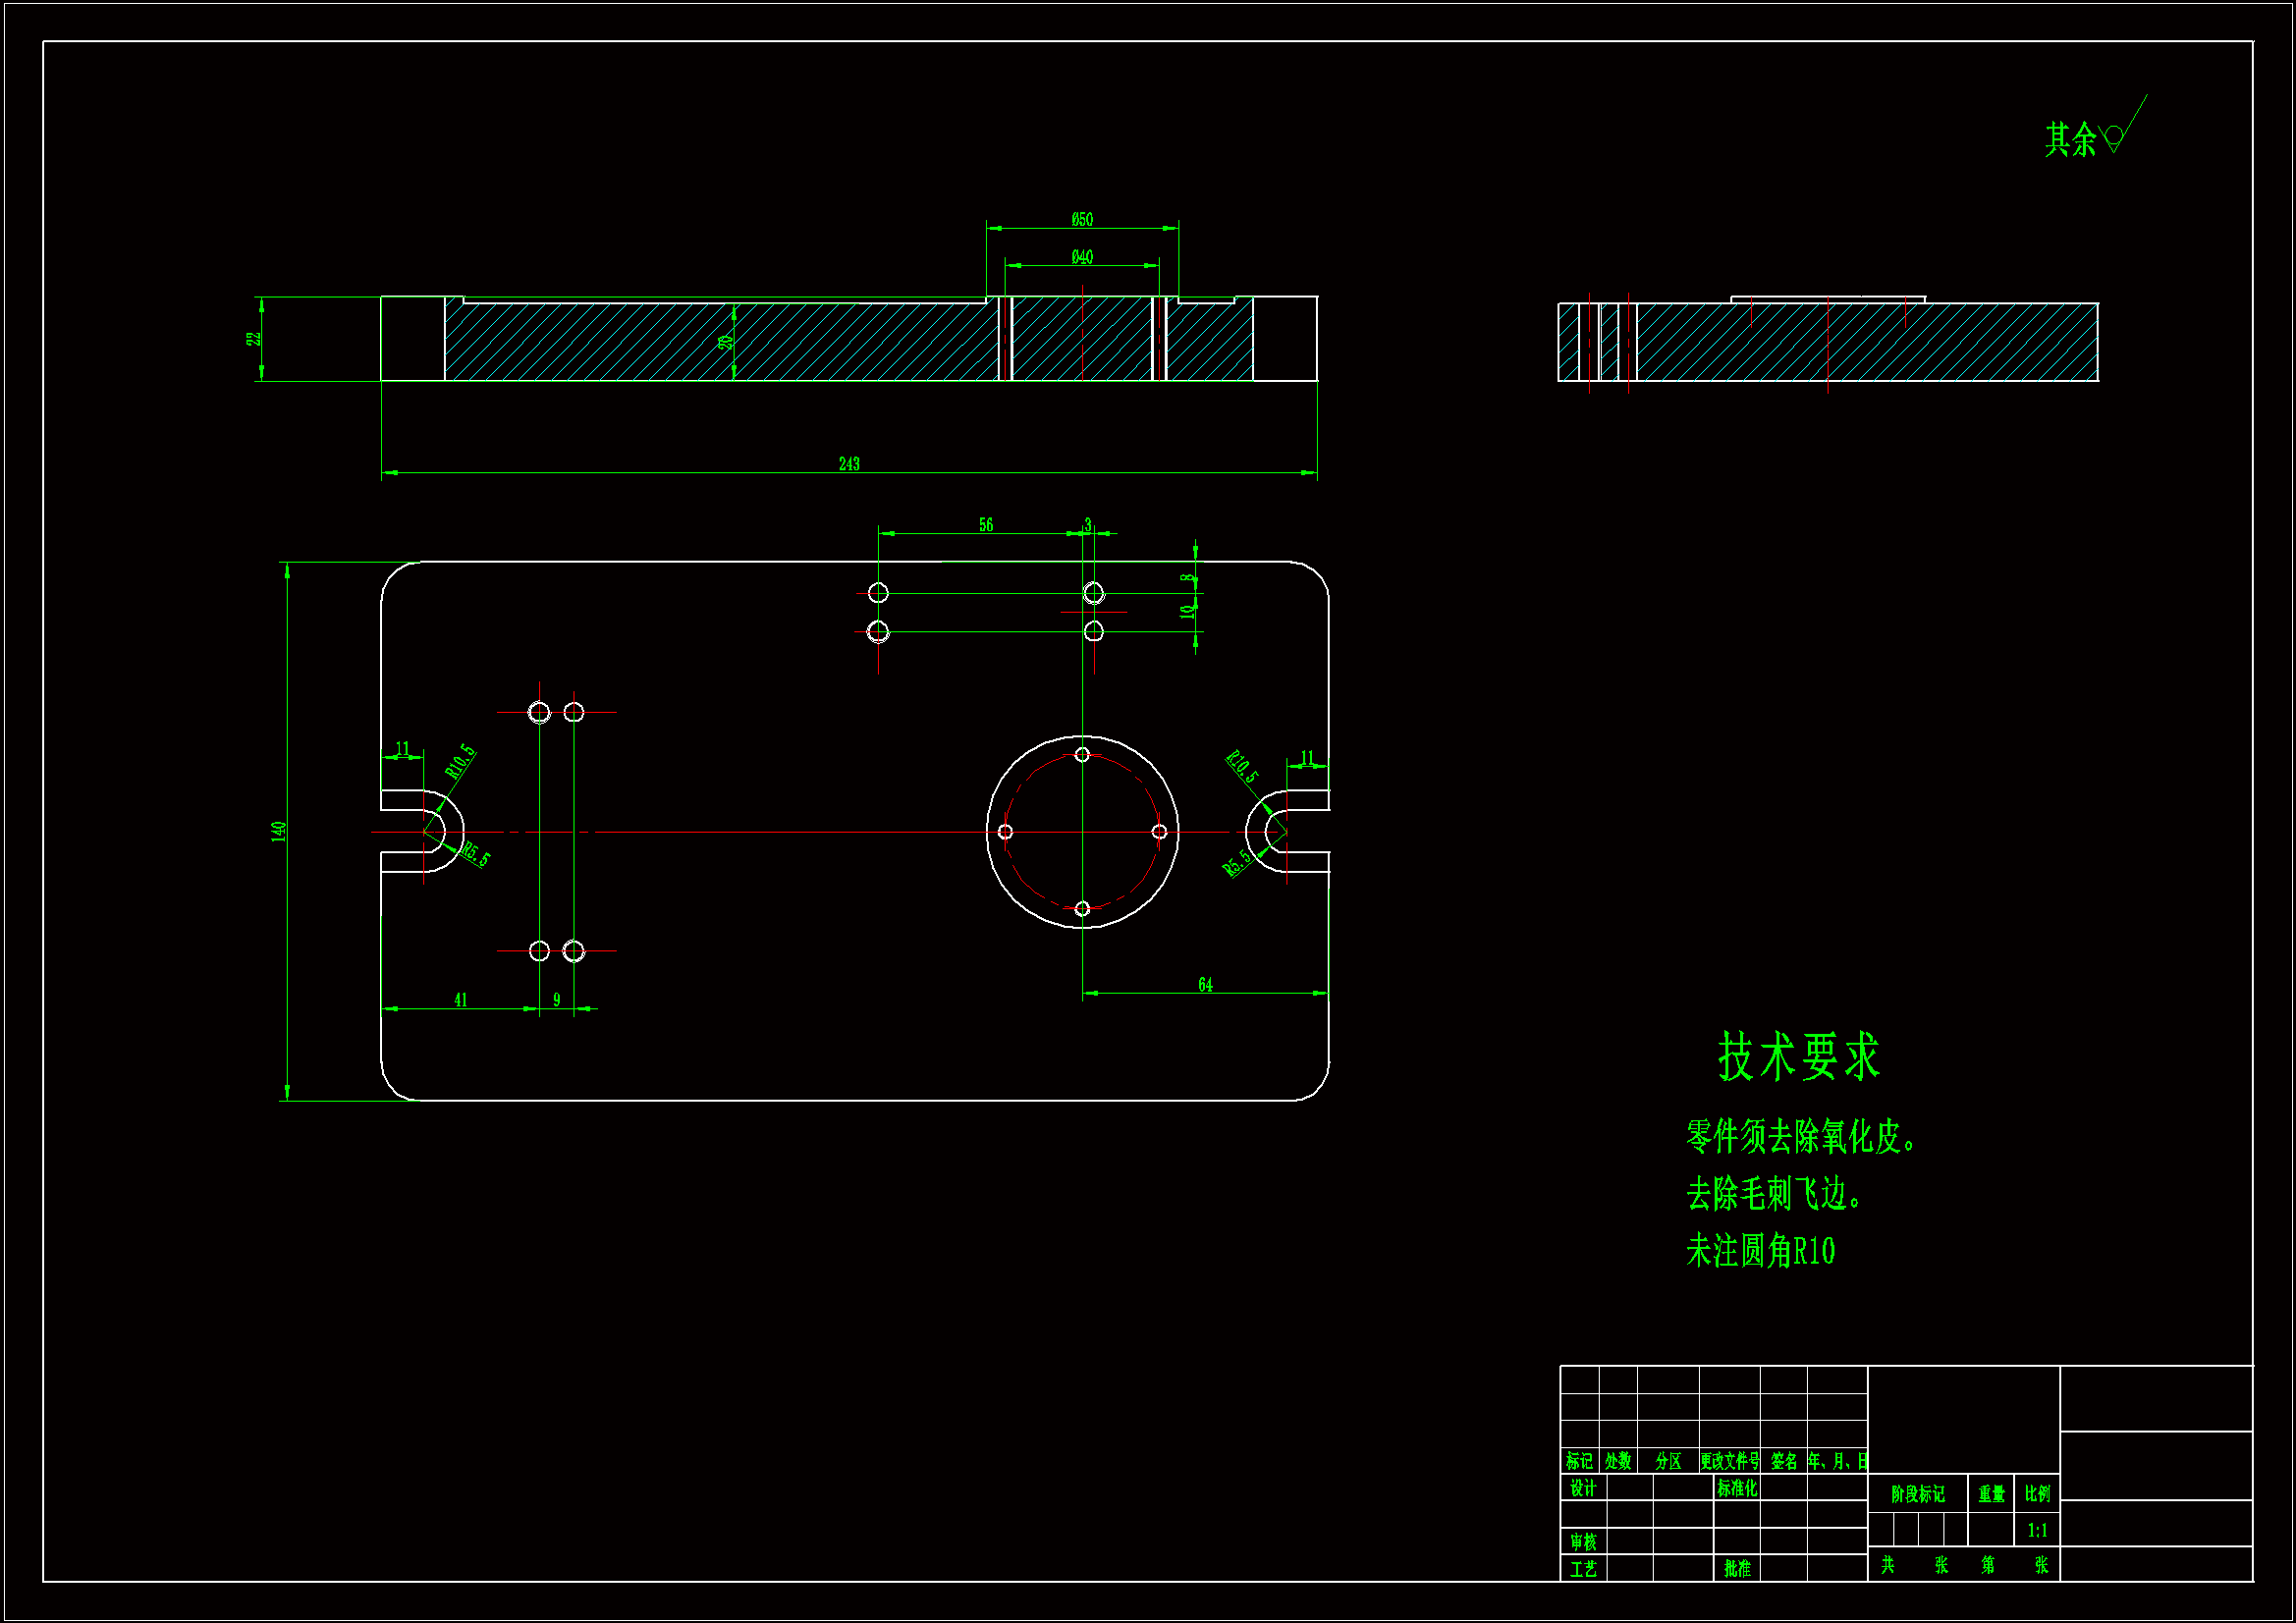The height and width of the screenshot is (1623, 2296).
Task: Select the Ø40 diameter dimension label
Action: pos(1082,257)
